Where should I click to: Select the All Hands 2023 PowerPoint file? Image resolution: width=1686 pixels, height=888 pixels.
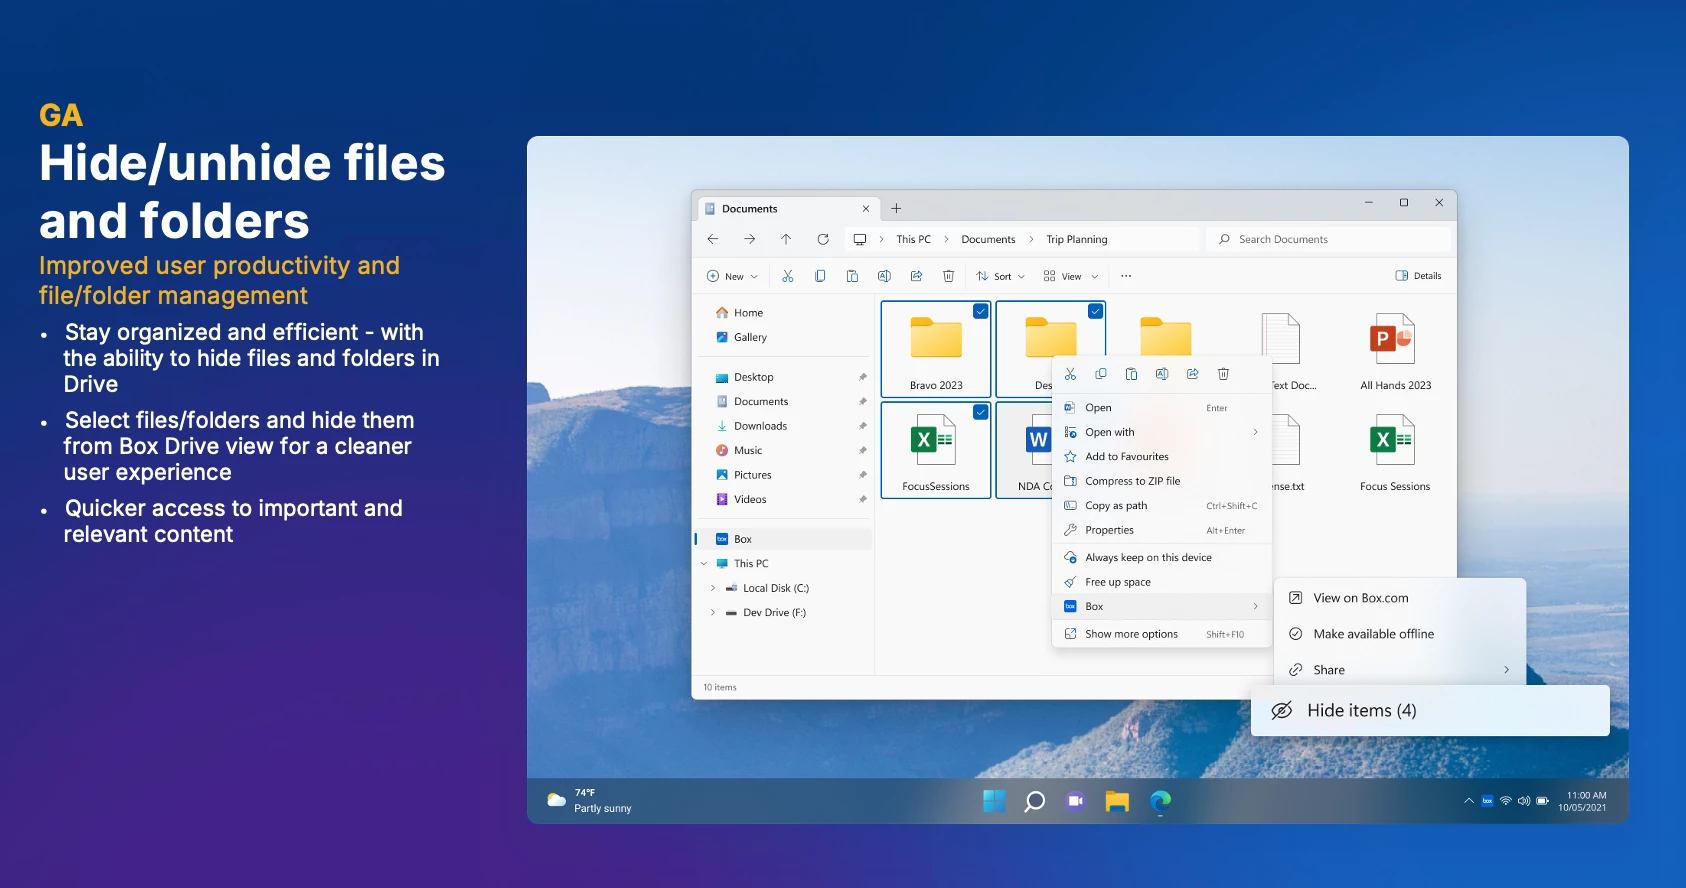pos(1395,350)
